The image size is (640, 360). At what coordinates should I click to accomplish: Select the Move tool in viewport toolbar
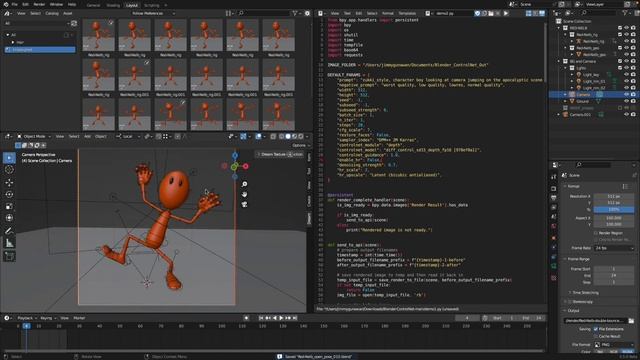[x=9, y=182]
